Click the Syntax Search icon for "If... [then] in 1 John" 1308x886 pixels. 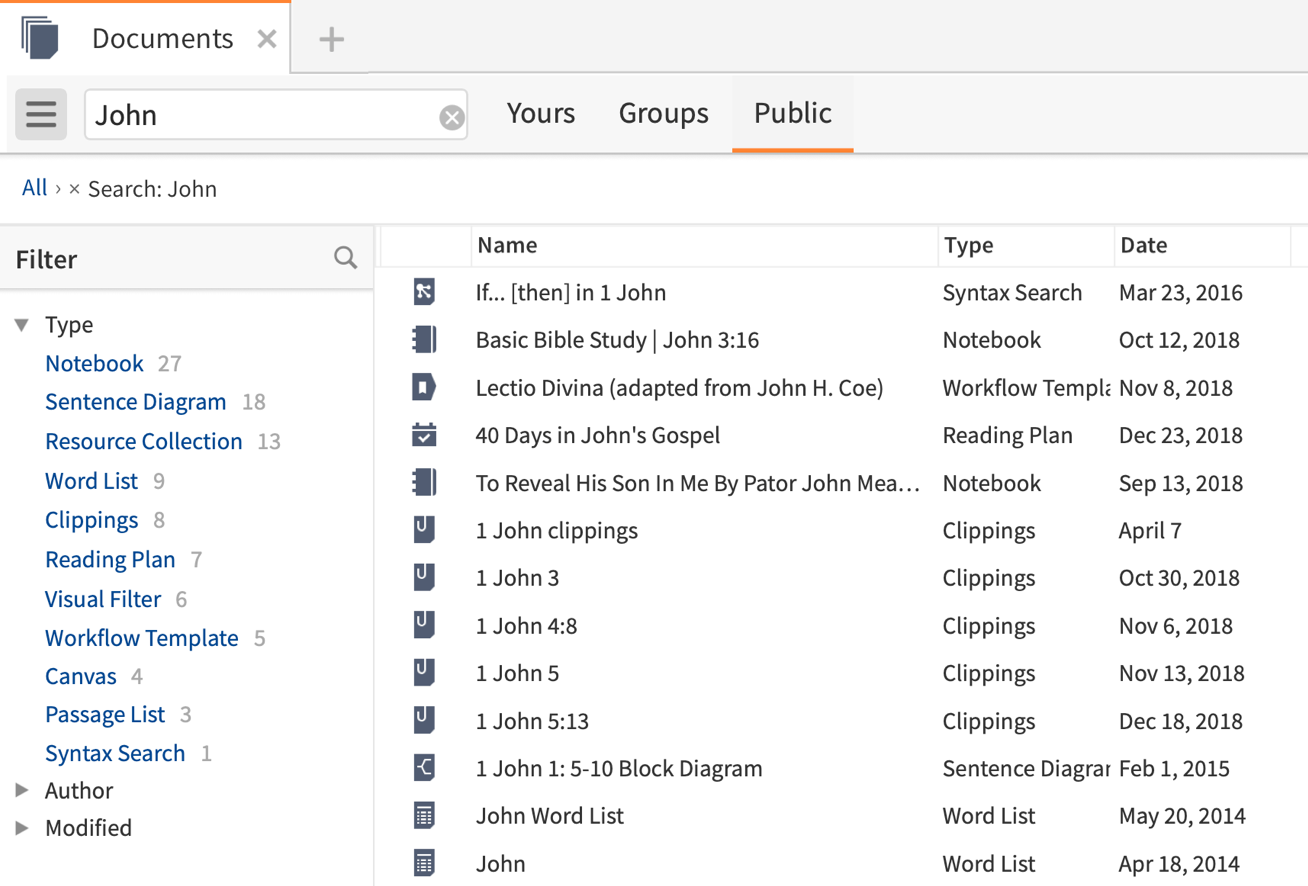point(426,292)
